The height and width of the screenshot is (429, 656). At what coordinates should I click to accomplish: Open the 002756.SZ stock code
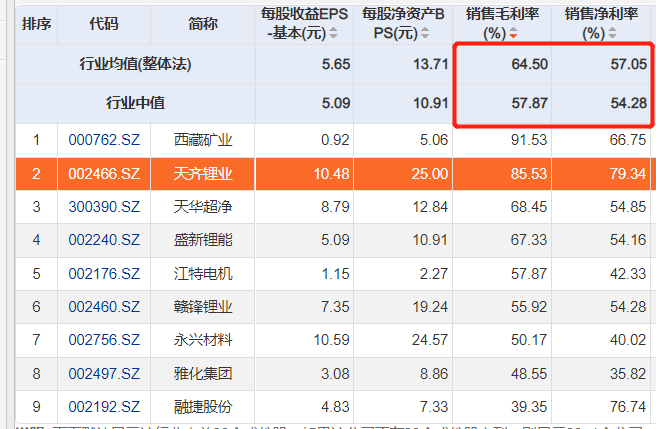pyautogui.click(x=104, y=340)
